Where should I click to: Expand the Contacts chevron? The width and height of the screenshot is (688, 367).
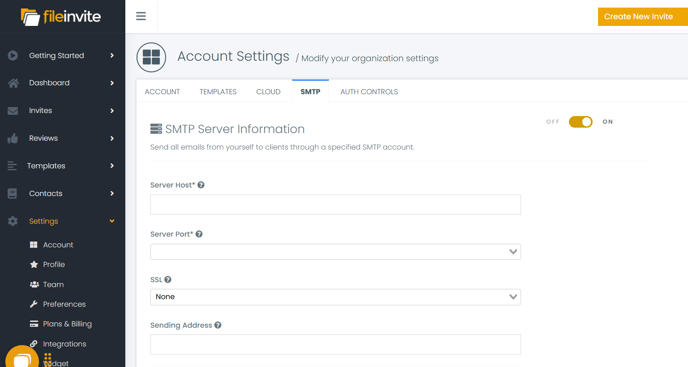(x=112, y=193)
